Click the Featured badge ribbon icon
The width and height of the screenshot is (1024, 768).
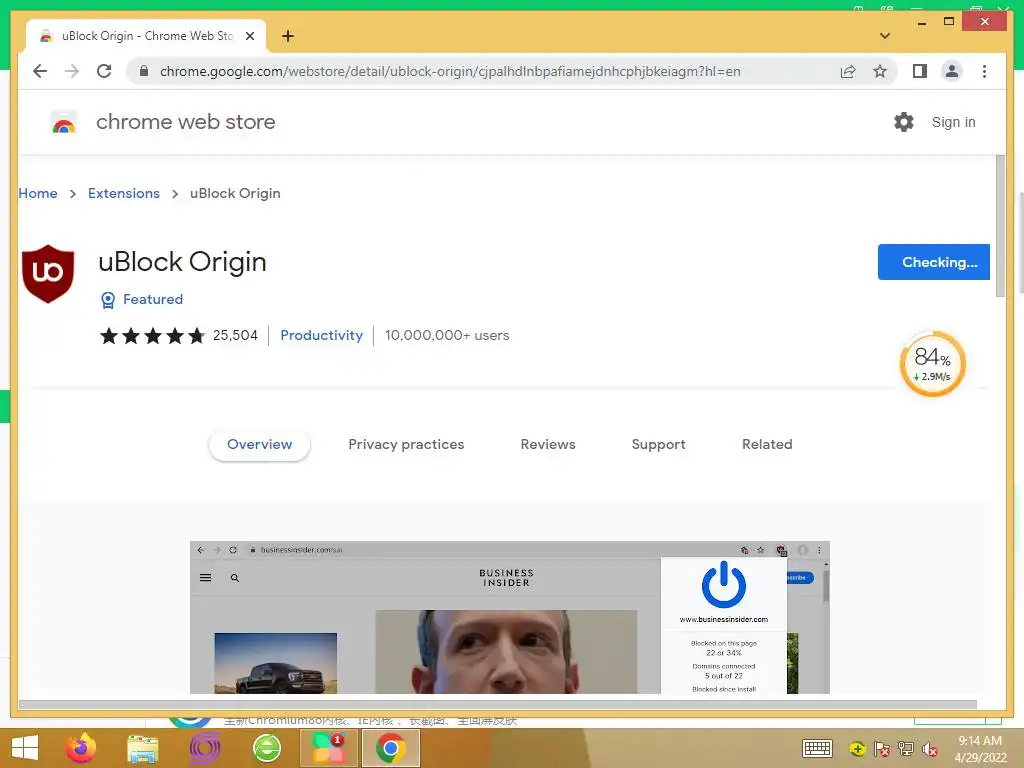[108, 300]
